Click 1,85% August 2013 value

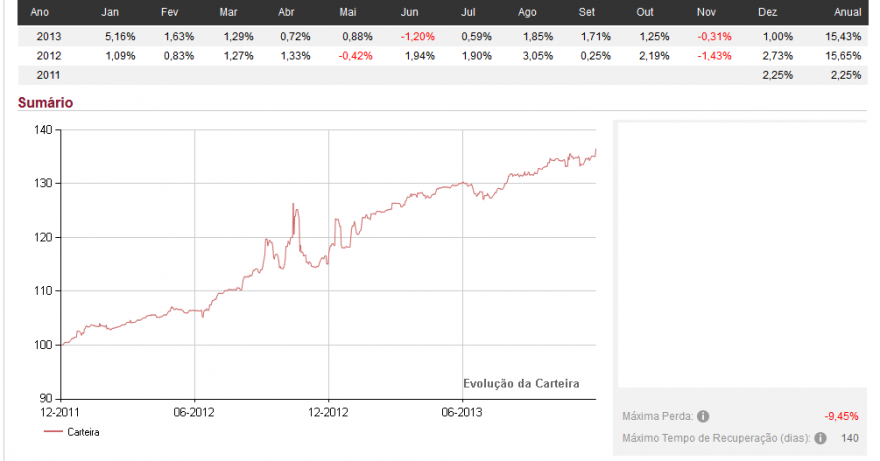538,36
